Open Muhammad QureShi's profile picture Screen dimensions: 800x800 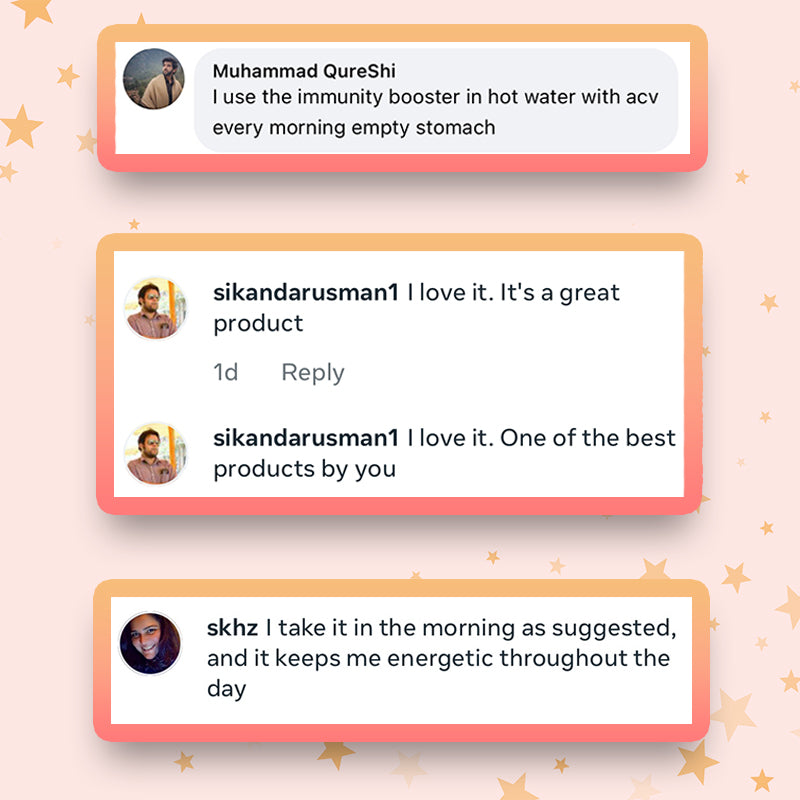[153, 79]
